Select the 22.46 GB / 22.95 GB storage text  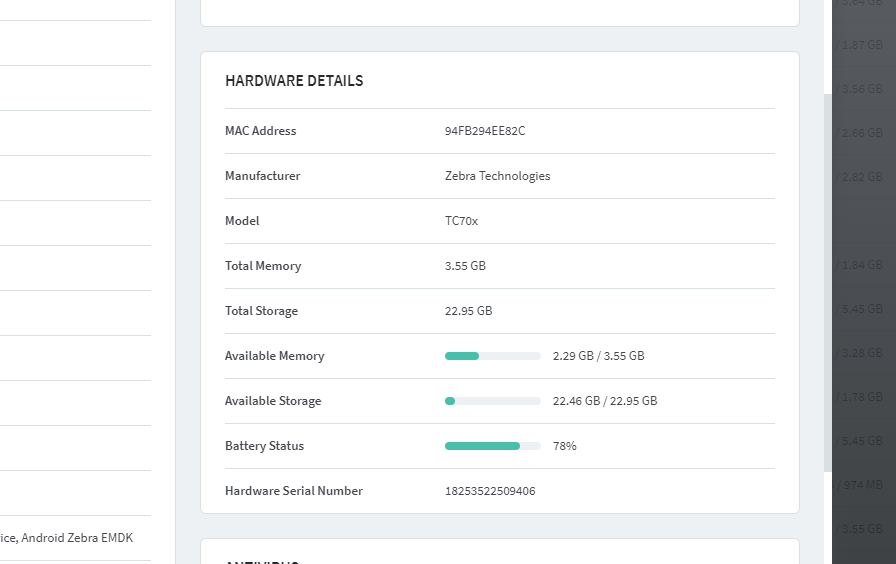click(604, 401)
